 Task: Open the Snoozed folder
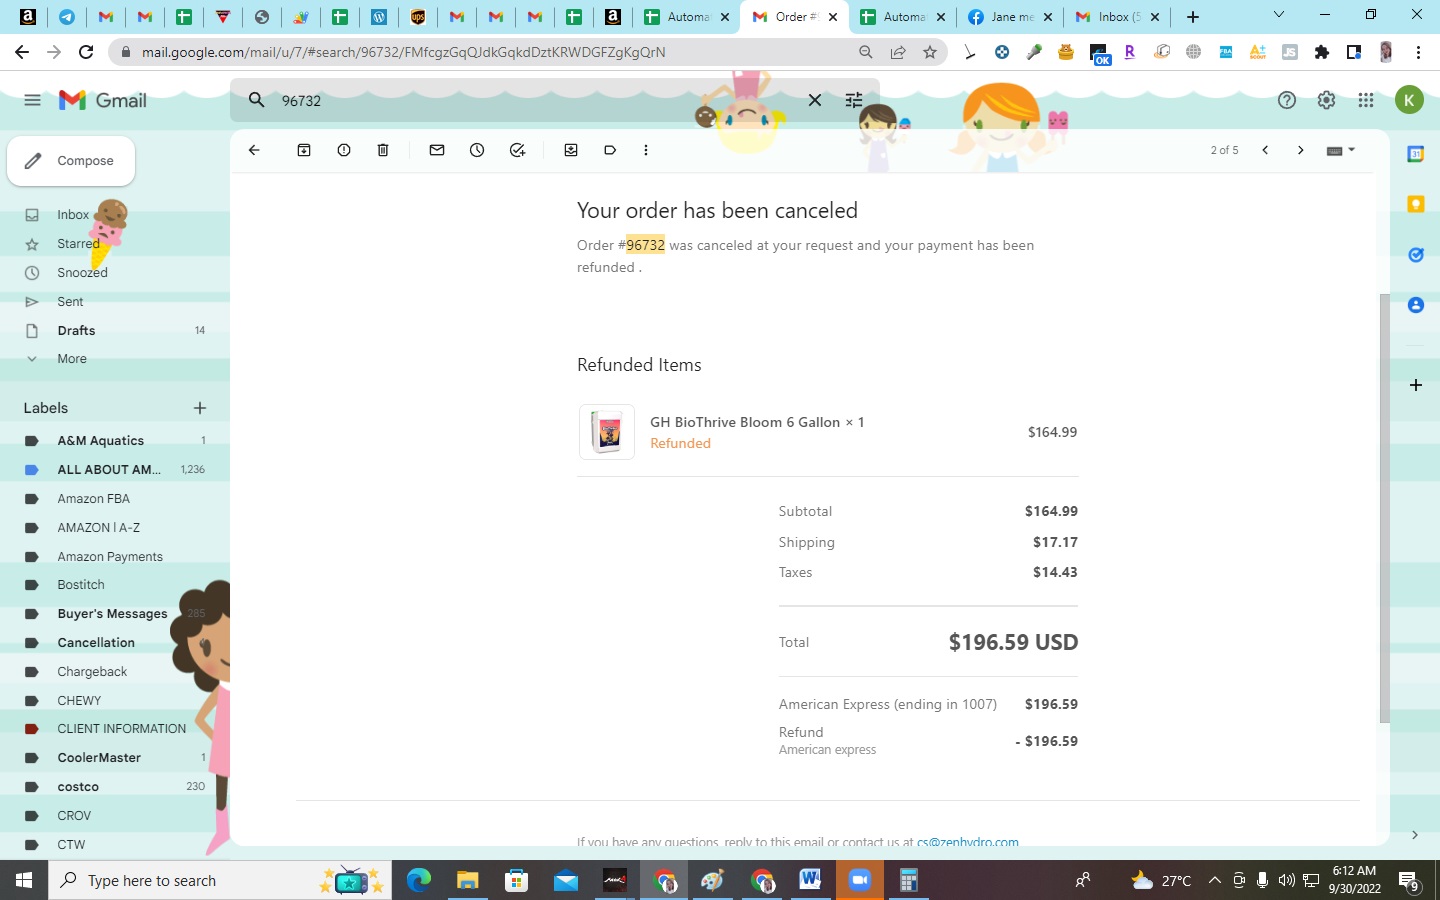point(82,273)
